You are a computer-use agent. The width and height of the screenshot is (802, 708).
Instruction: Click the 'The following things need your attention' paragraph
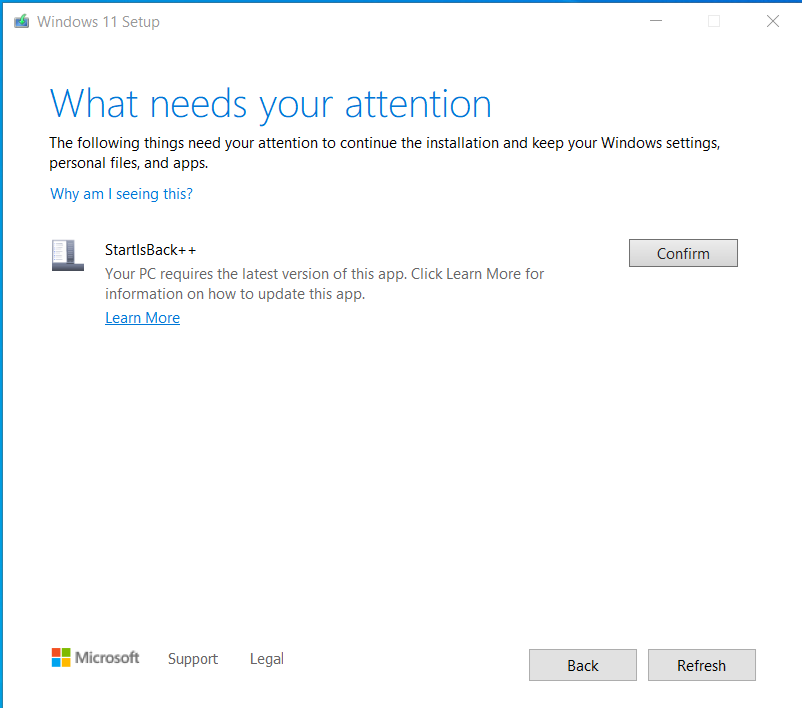point(385,153)
